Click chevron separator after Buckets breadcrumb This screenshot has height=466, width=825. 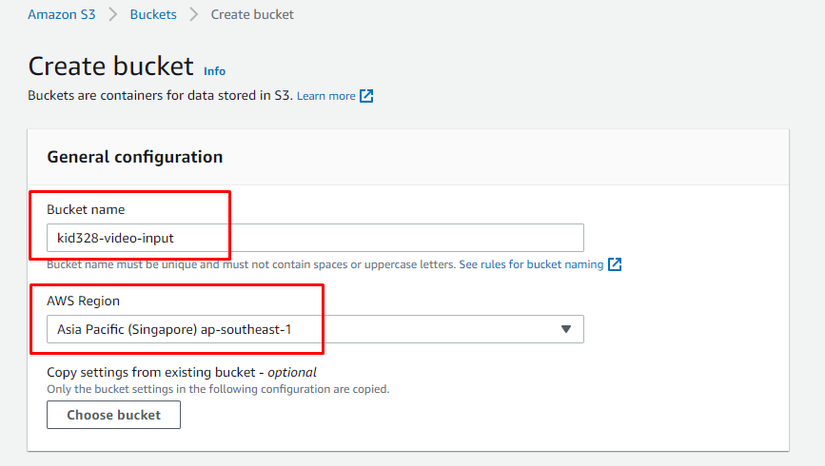pos(193,15)
